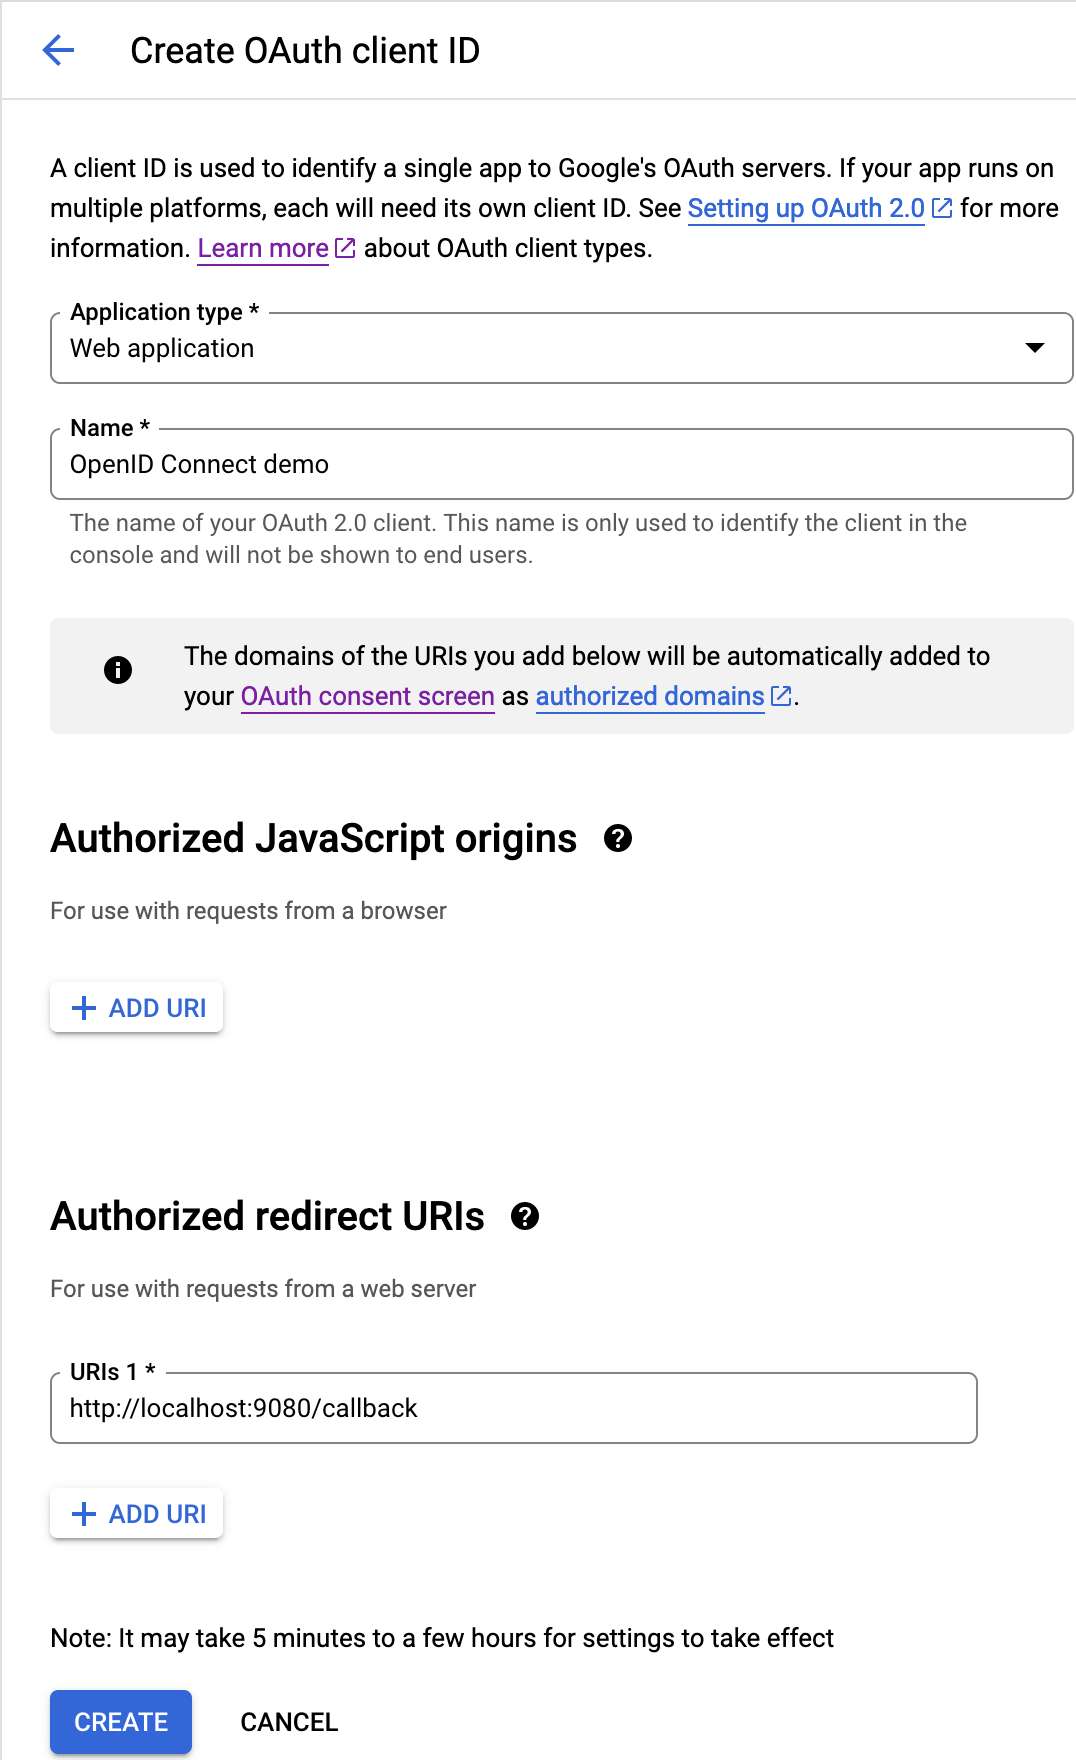Click the URIs 1 redirect field
This screenshot has width=1076, height=1760.
(512, 1408)
